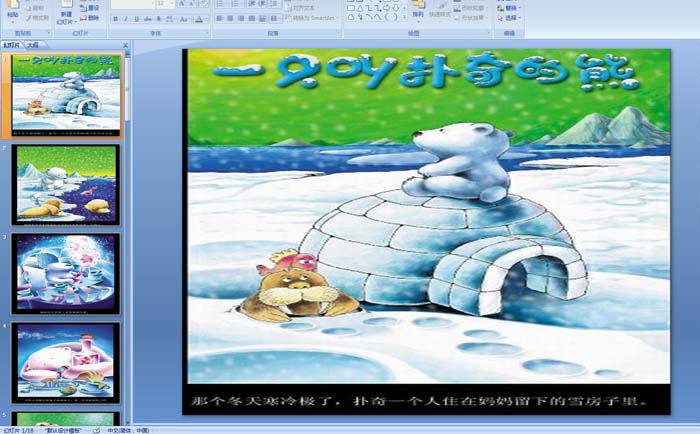Select the Triangle shape in gallery
The image size is (700, 434).
[x=360, y=8]
